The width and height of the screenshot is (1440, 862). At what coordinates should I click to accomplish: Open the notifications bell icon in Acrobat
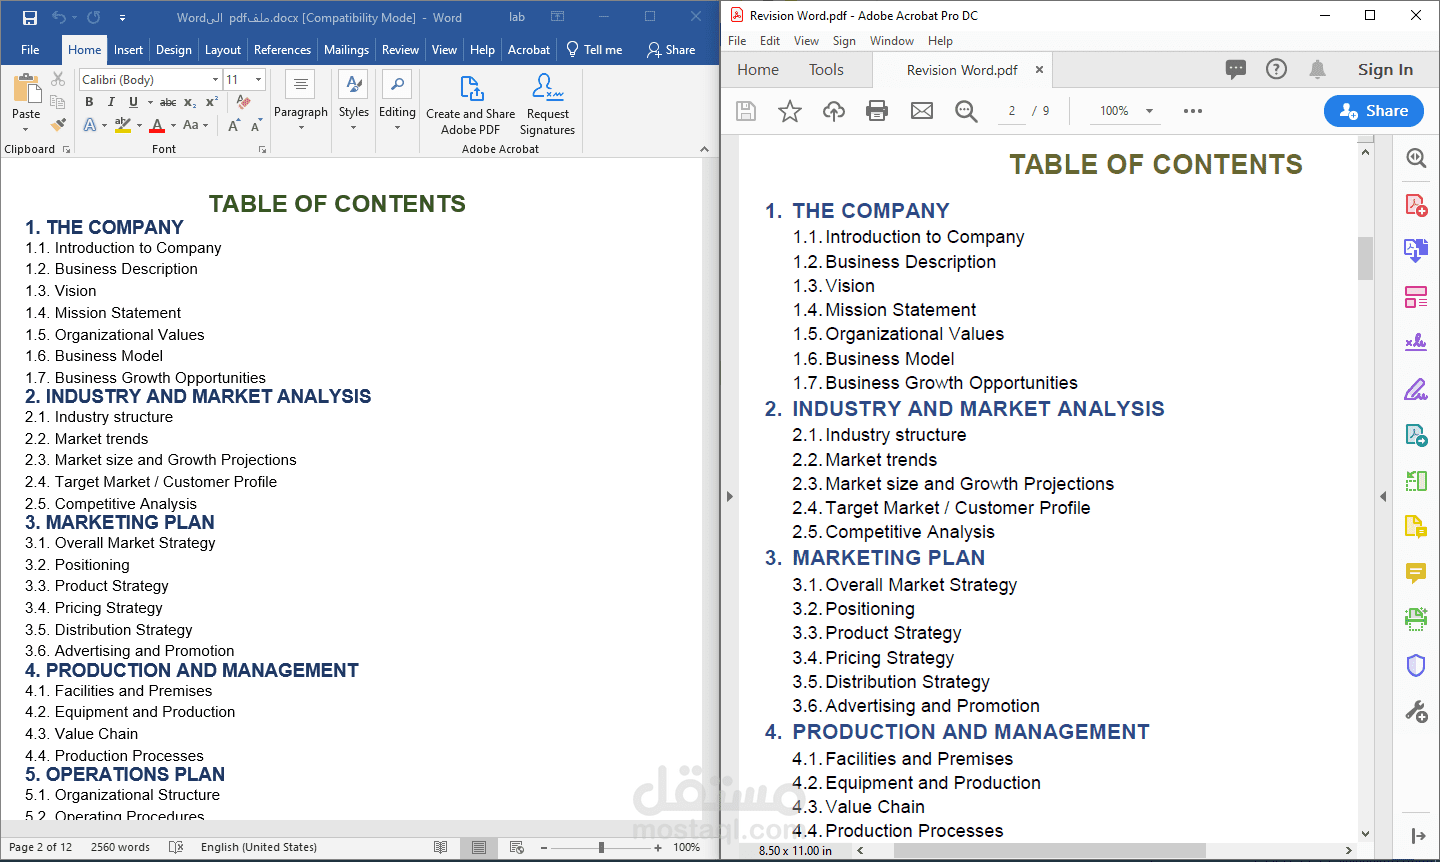1318,69
